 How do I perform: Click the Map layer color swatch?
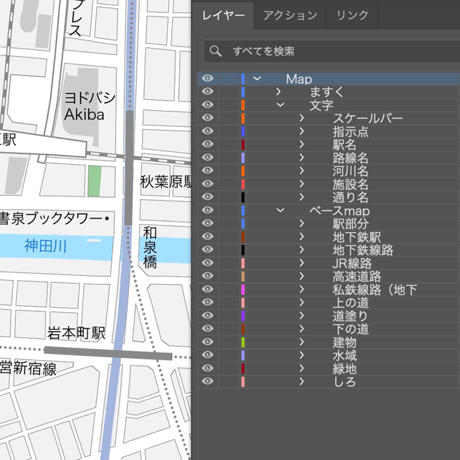243,79
